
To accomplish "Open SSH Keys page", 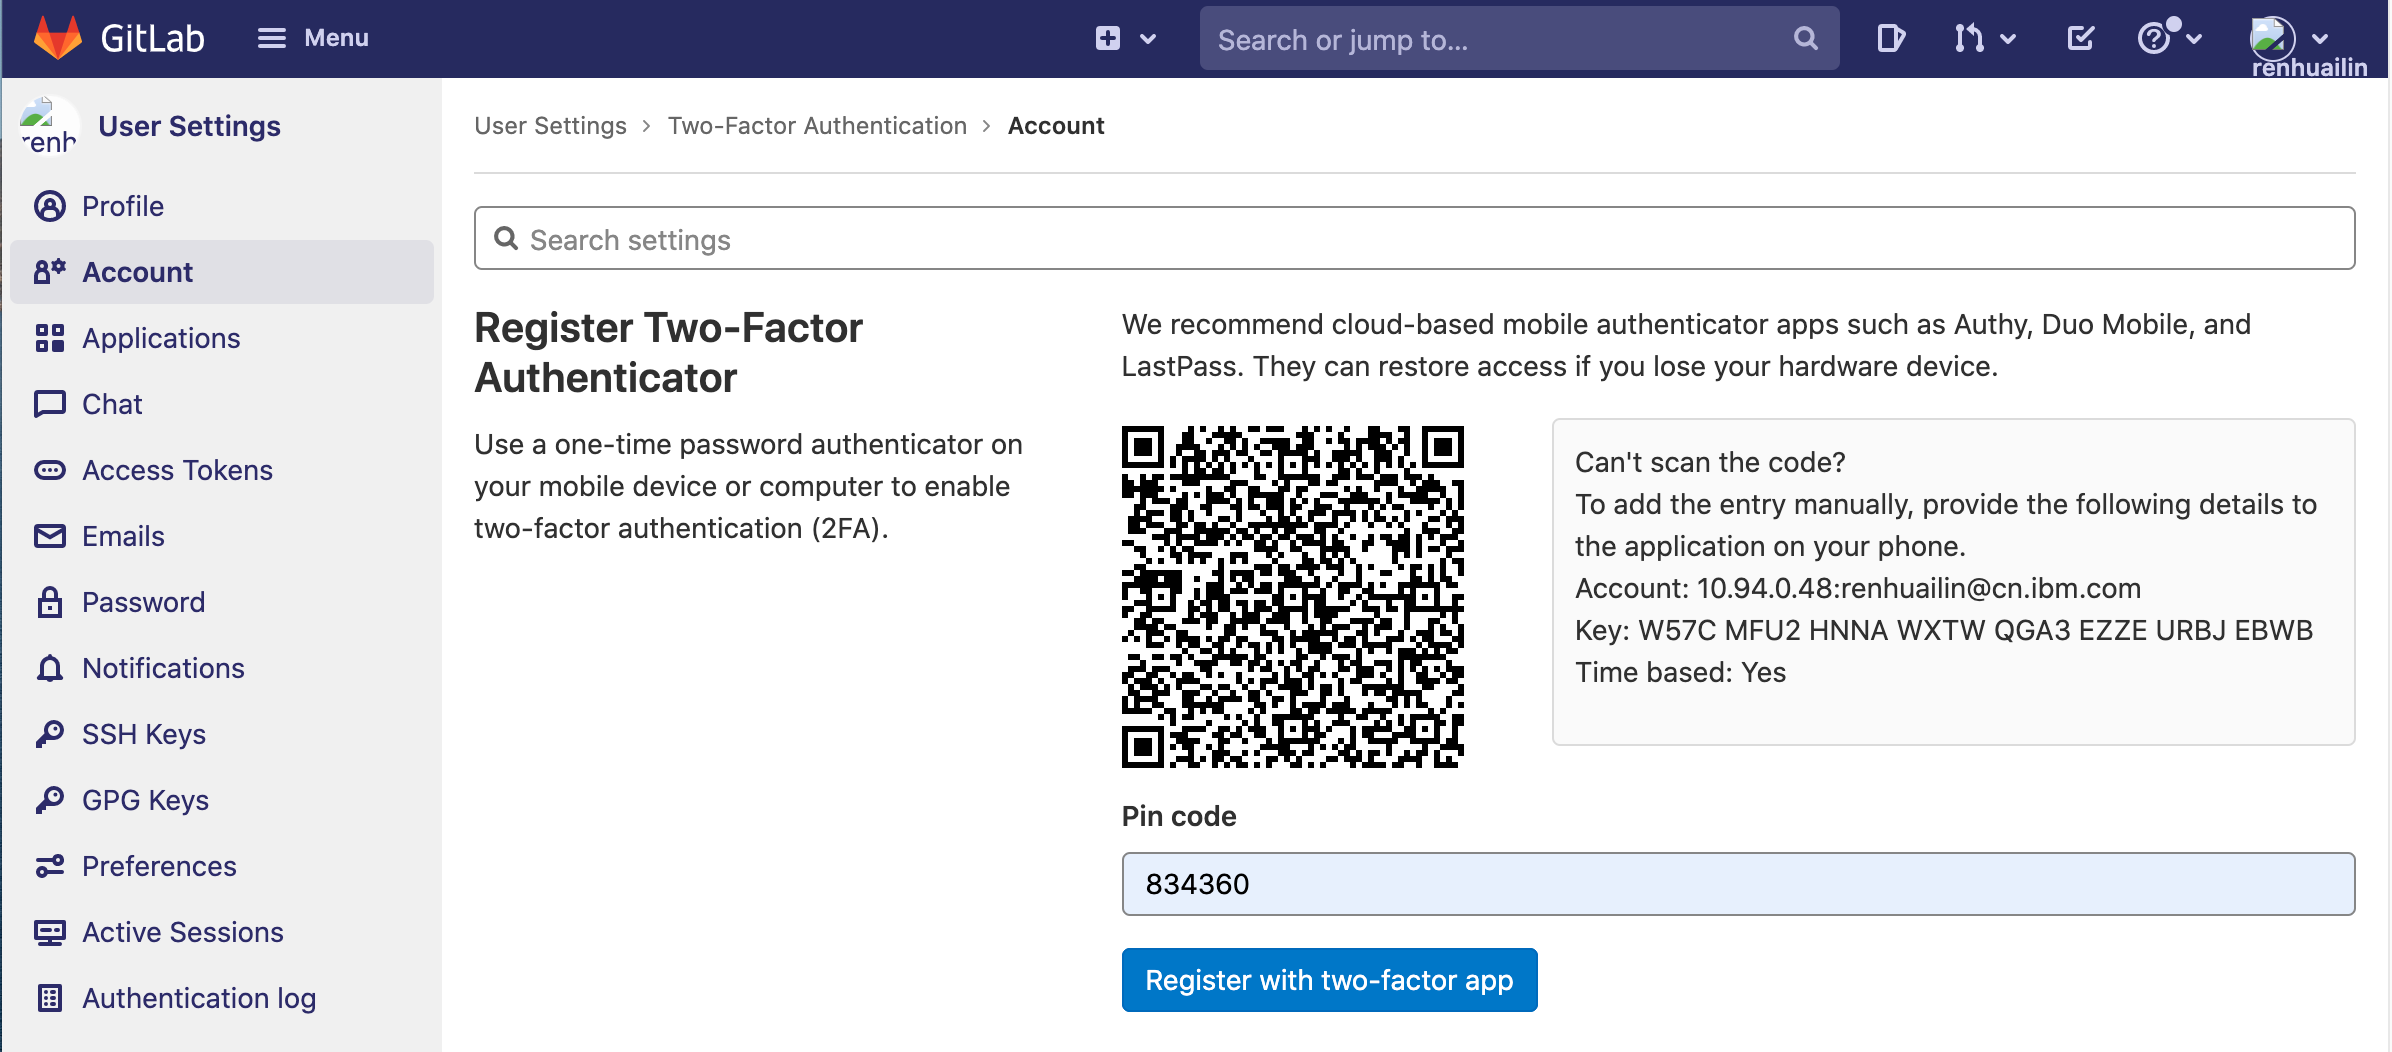I will point(144,734).
